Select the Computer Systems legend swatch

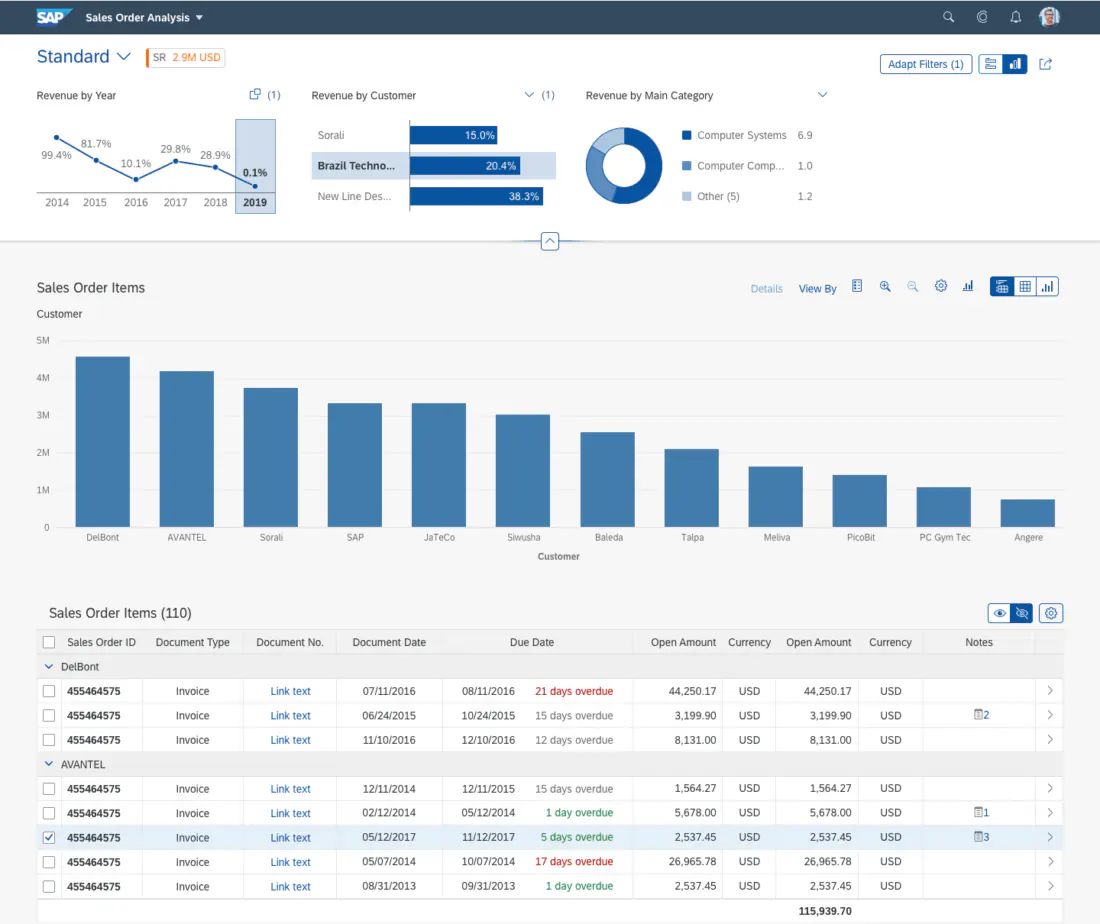[687, 135]
